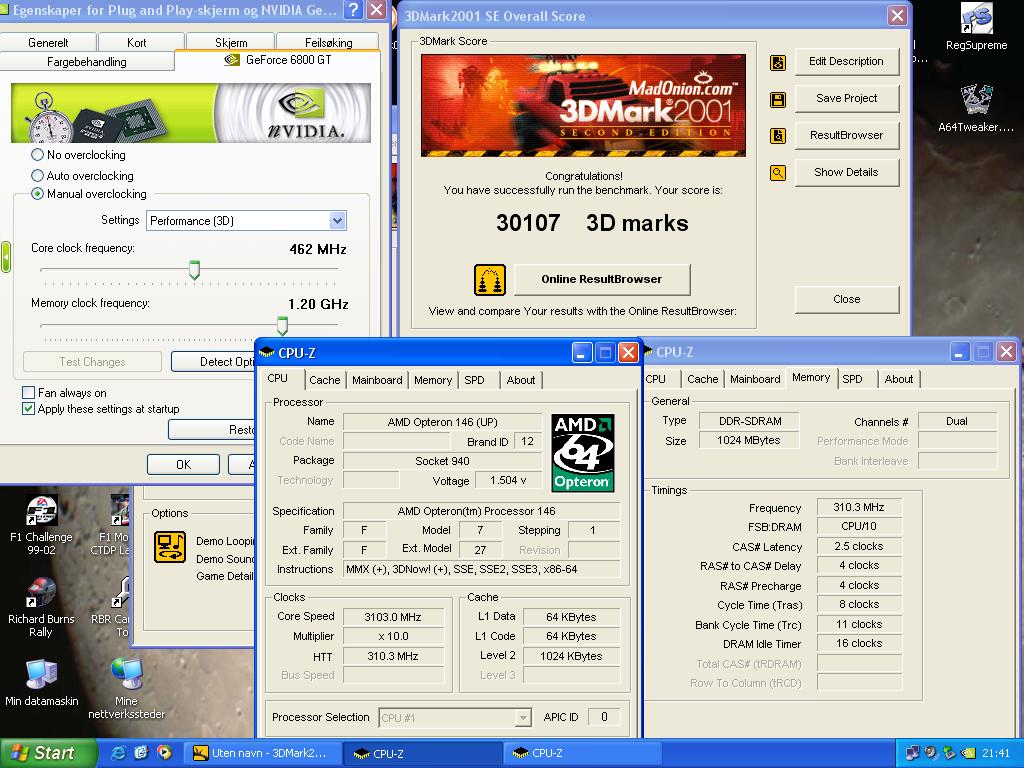Screen dimensions: 1024x768
Task: Click the Save Project floppy icon
Action: pos(778,99)
